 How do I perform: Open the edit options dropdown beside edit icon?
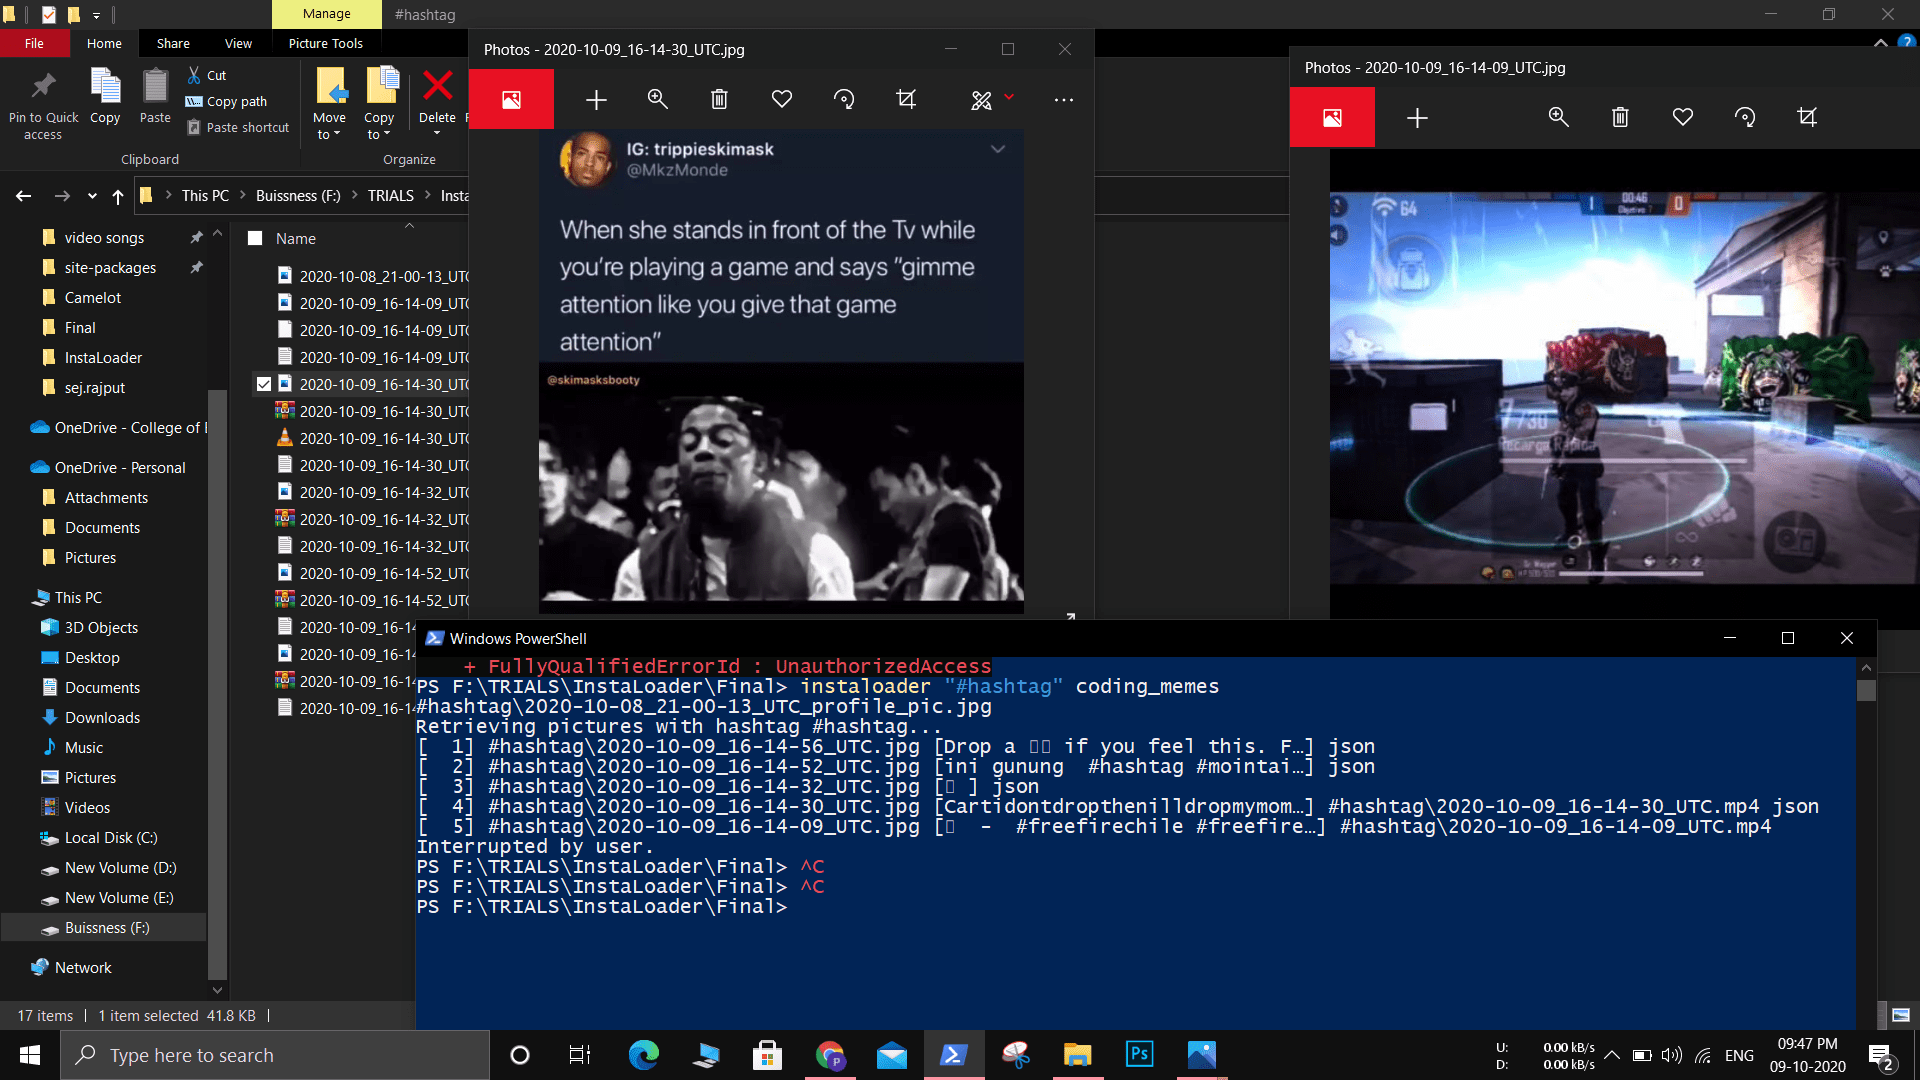[x=1009, y=99]
